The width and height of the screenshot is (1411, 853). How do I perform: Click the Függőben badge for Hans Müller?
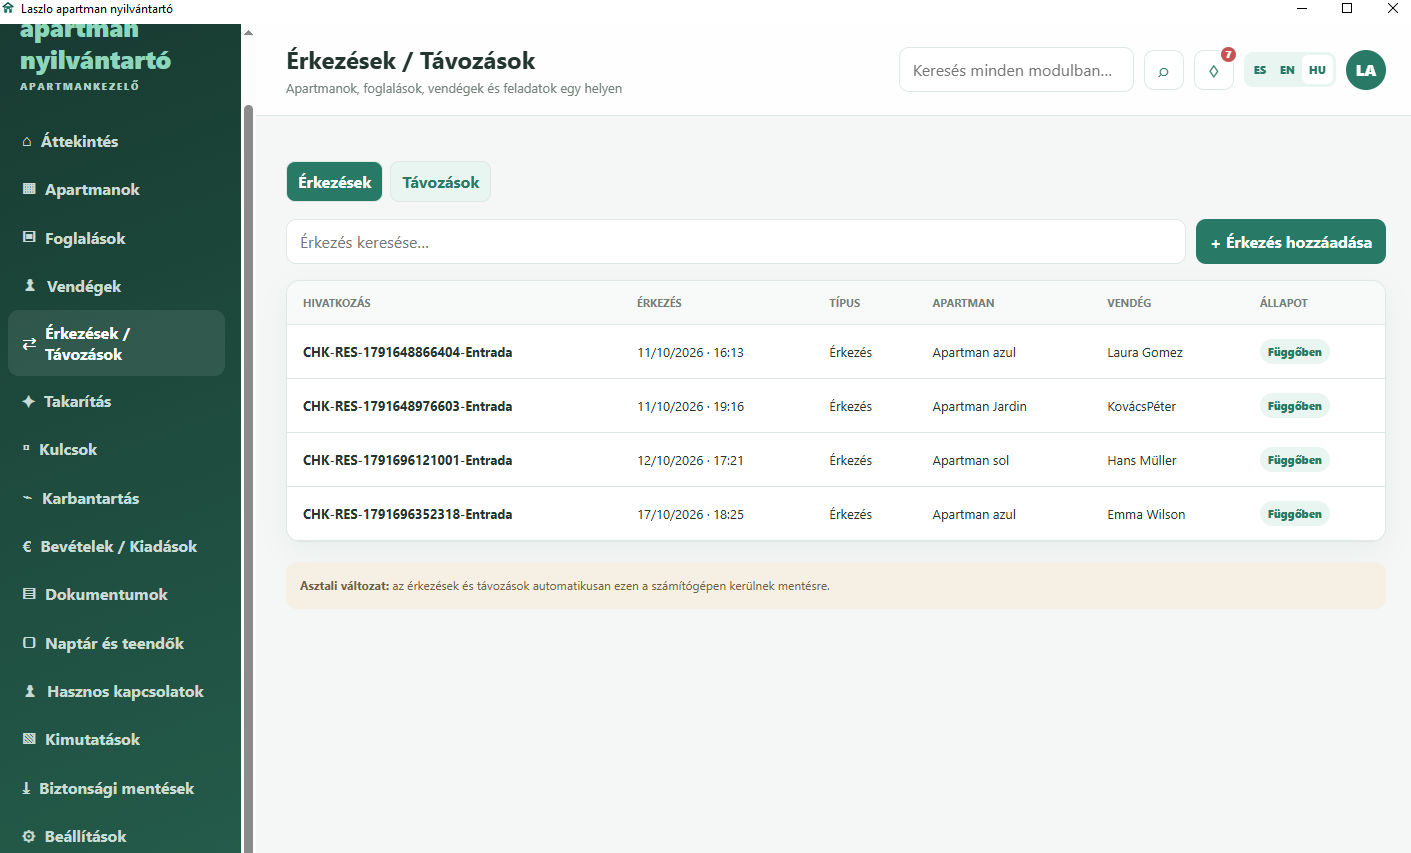point(1294,460)
